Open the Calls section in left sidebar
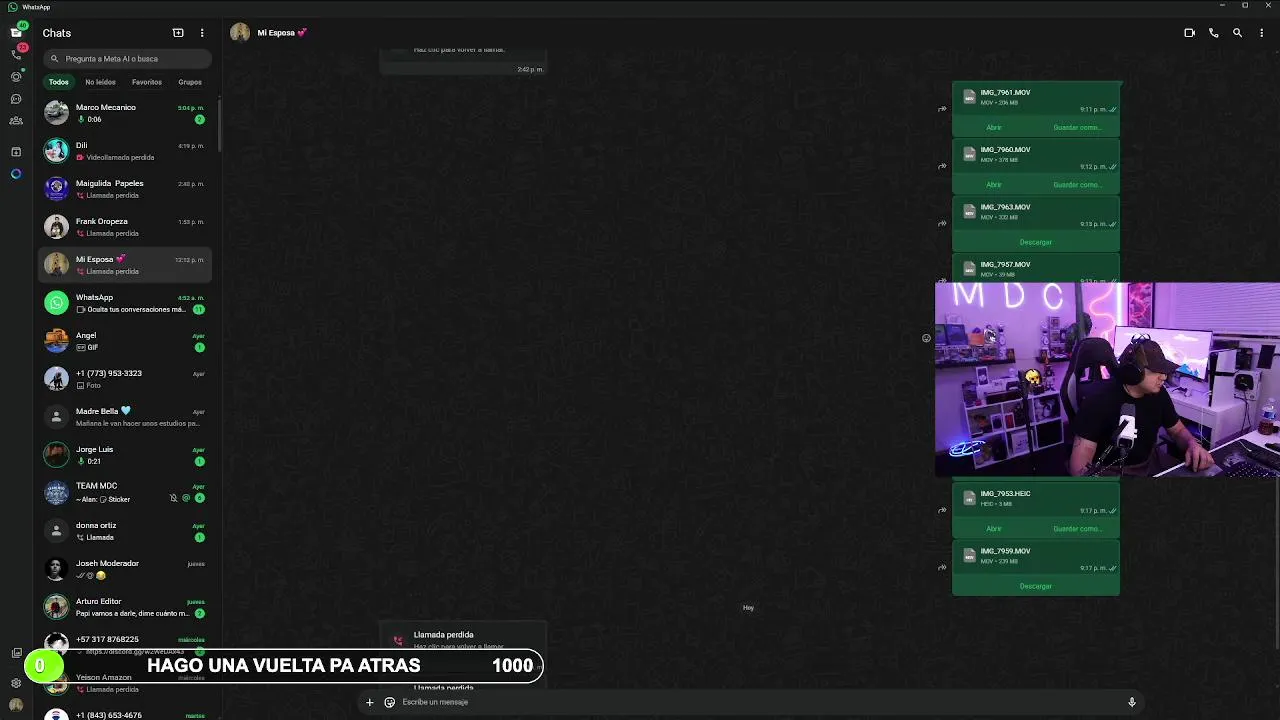Image resolution: width=1280 pixels, height=720 pixels. (x=16, y=54)
